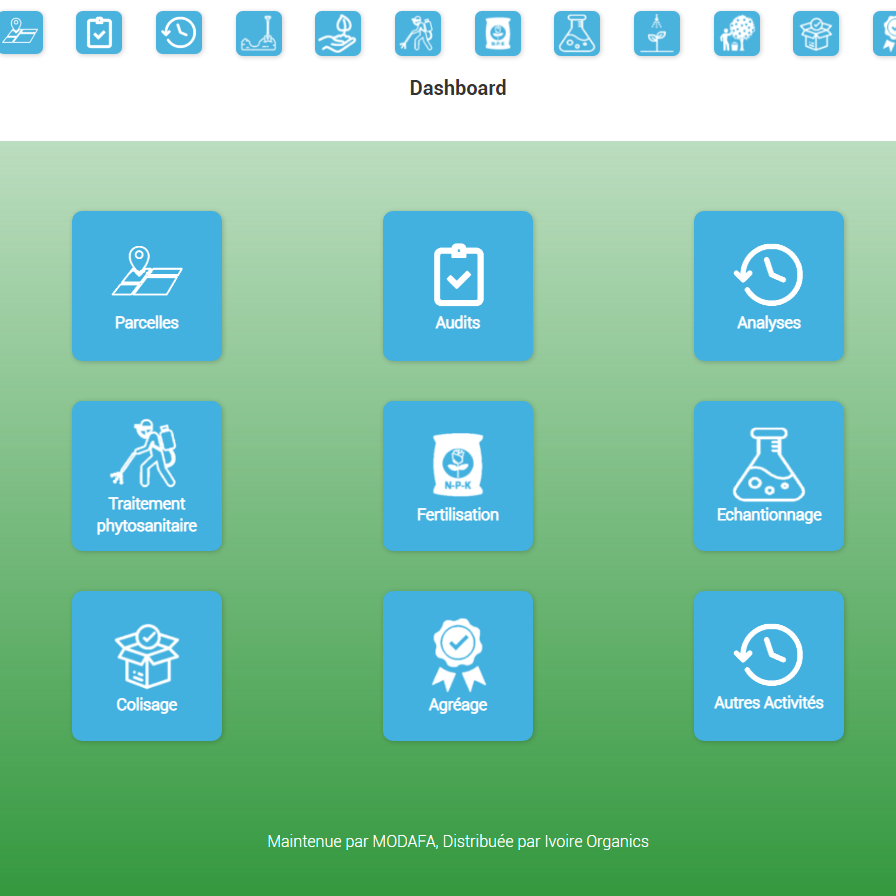Screen dimensions: 896x896
Task: Click the shovel digging icon in top bar
Action: point(259,33)
